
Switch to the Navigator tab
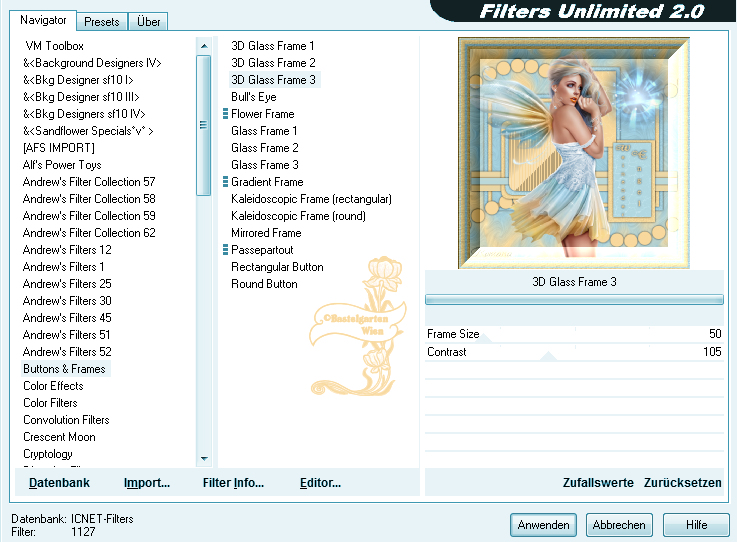43,20
